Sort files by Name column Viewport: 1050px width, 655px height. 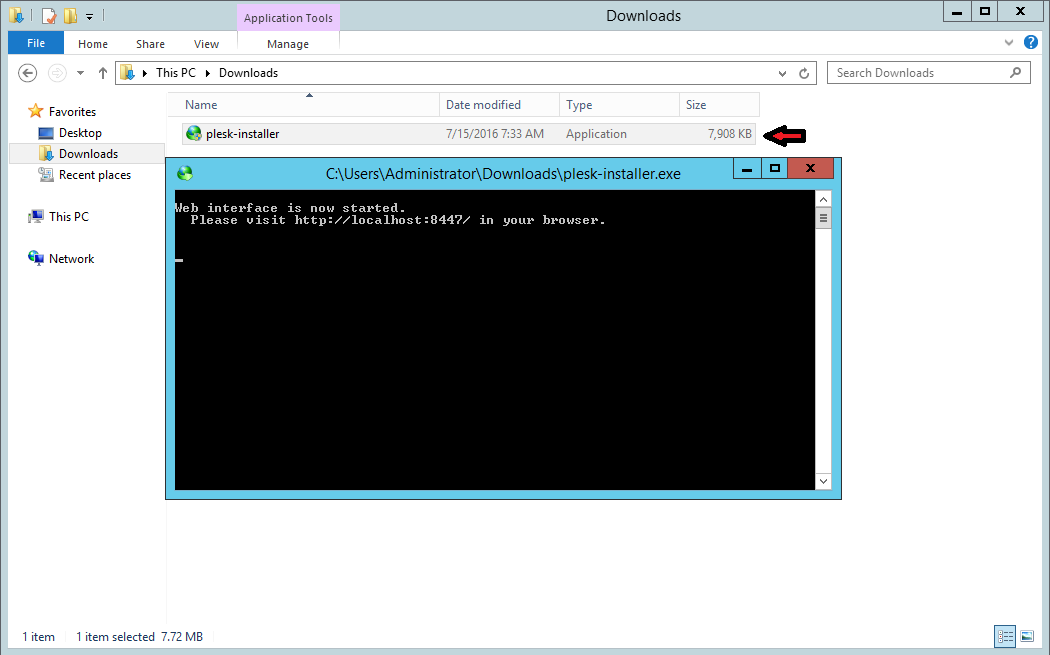click(x=303, y=104)
